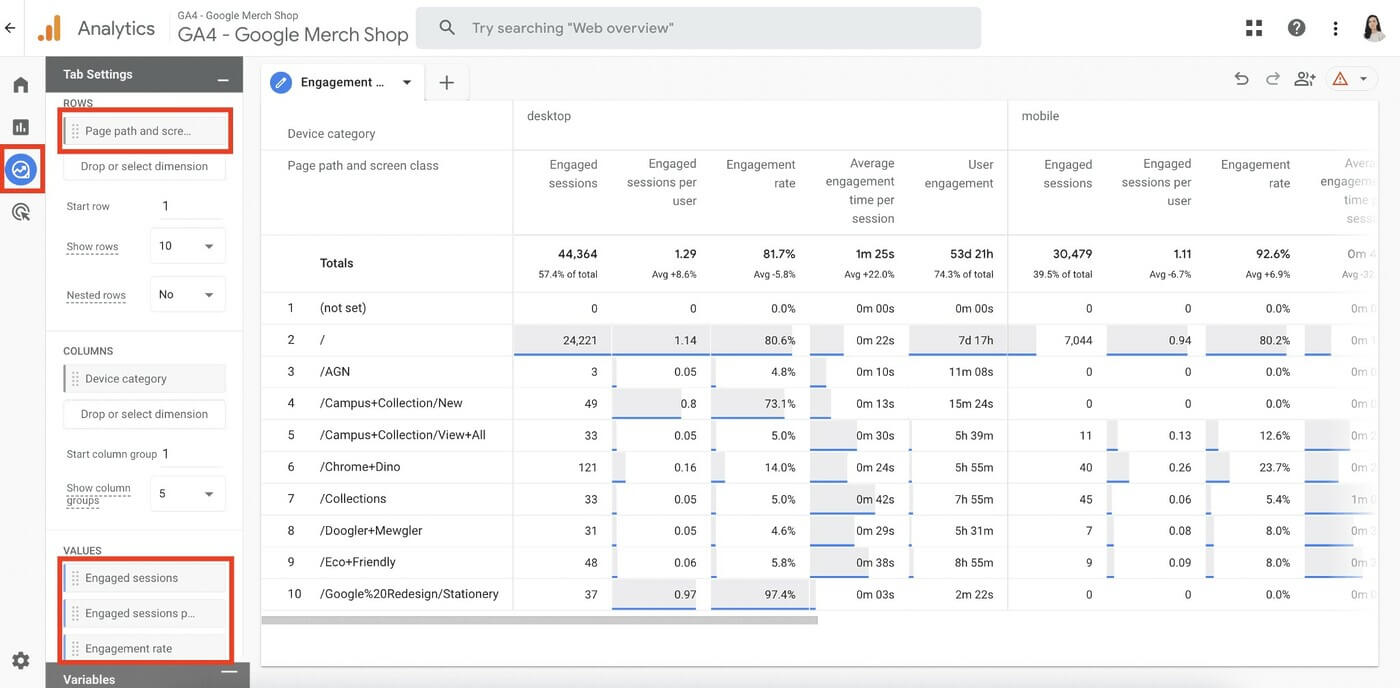Open the Google apps grid icon

click(x=1252, y=26)
